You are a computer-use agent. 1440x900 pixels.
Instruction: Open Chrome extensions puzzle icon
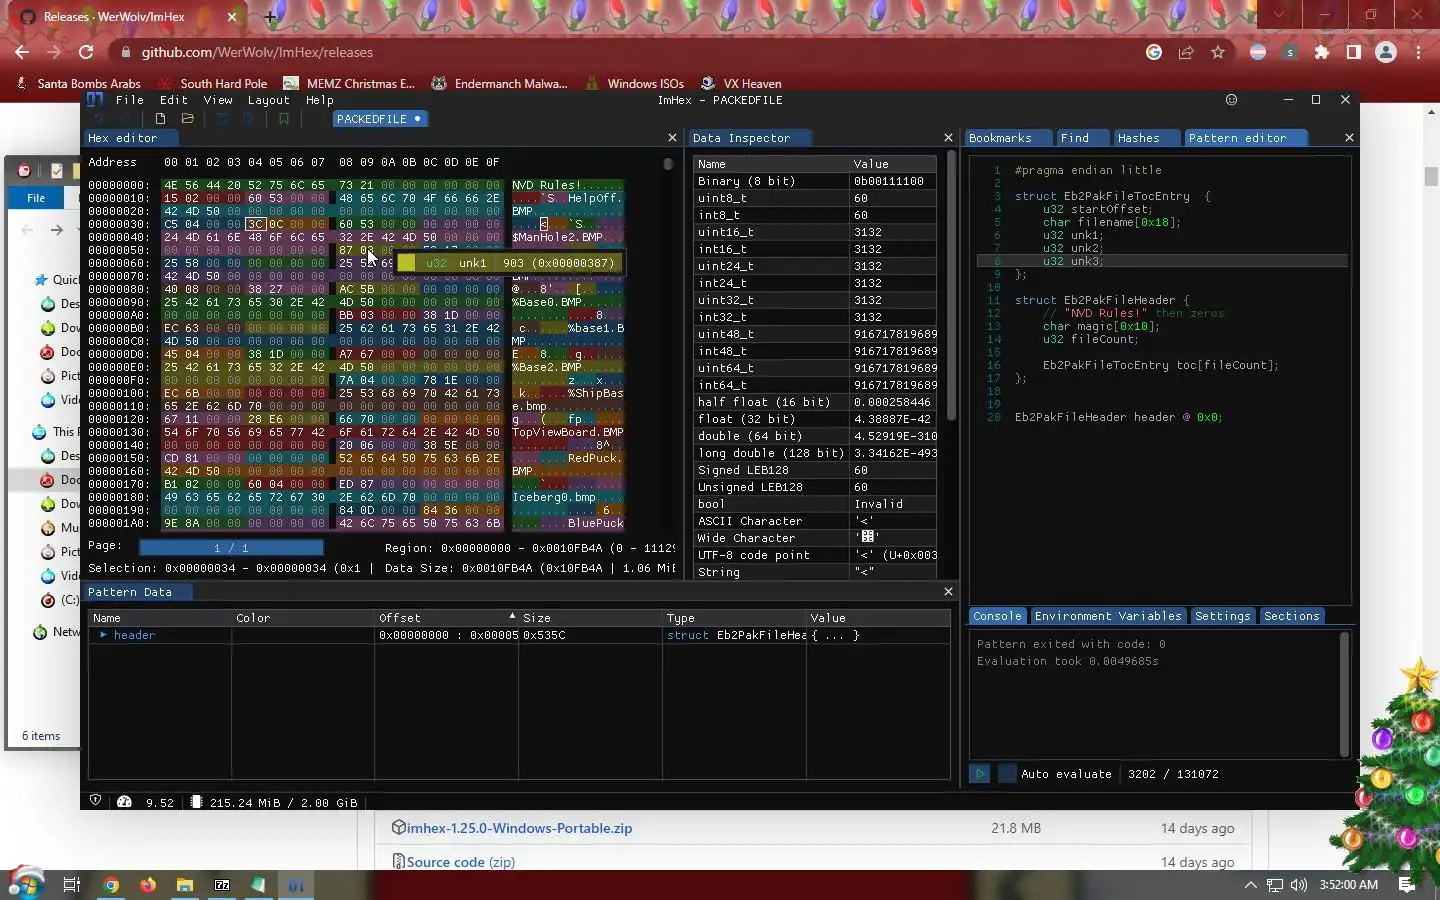click(1322, 52)
